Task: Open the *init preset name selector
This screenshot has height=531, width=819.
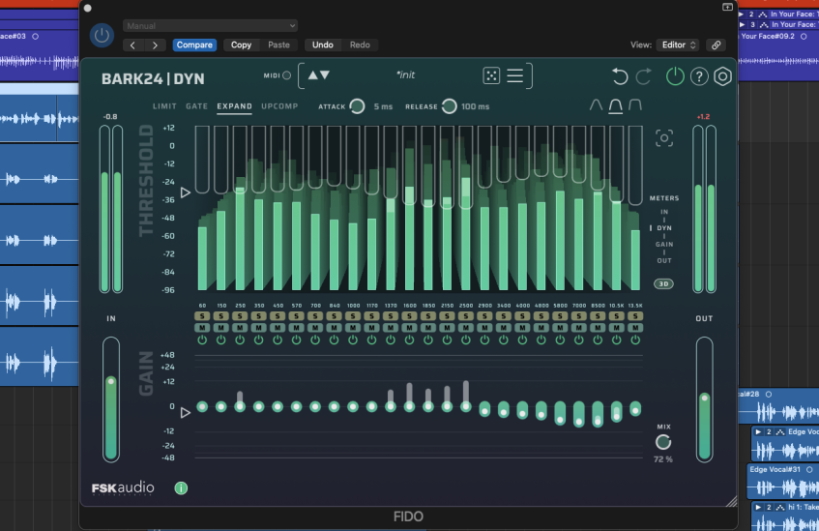Action: pyautogui.click(x=405, y=75)
